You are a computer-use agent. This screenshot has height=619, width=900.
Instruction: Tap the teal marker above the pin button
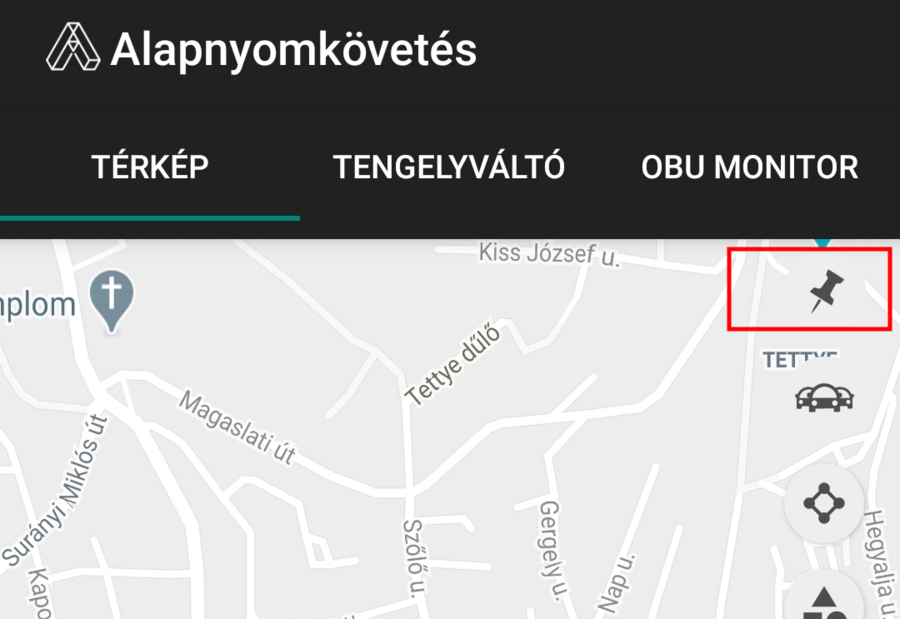824,244
